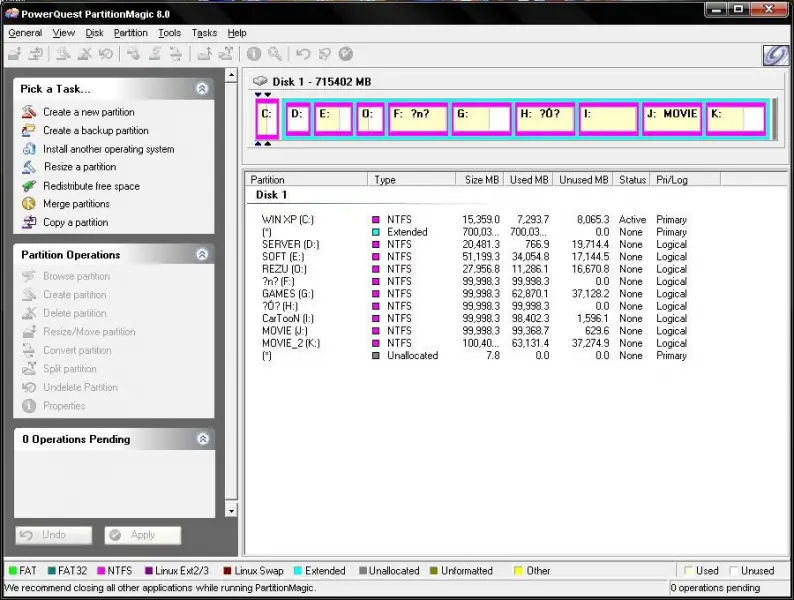This screenshot has width=794, height=600.
Task: Click the sidebar scrollbar down arrow
Action: (x=231, y=511)
